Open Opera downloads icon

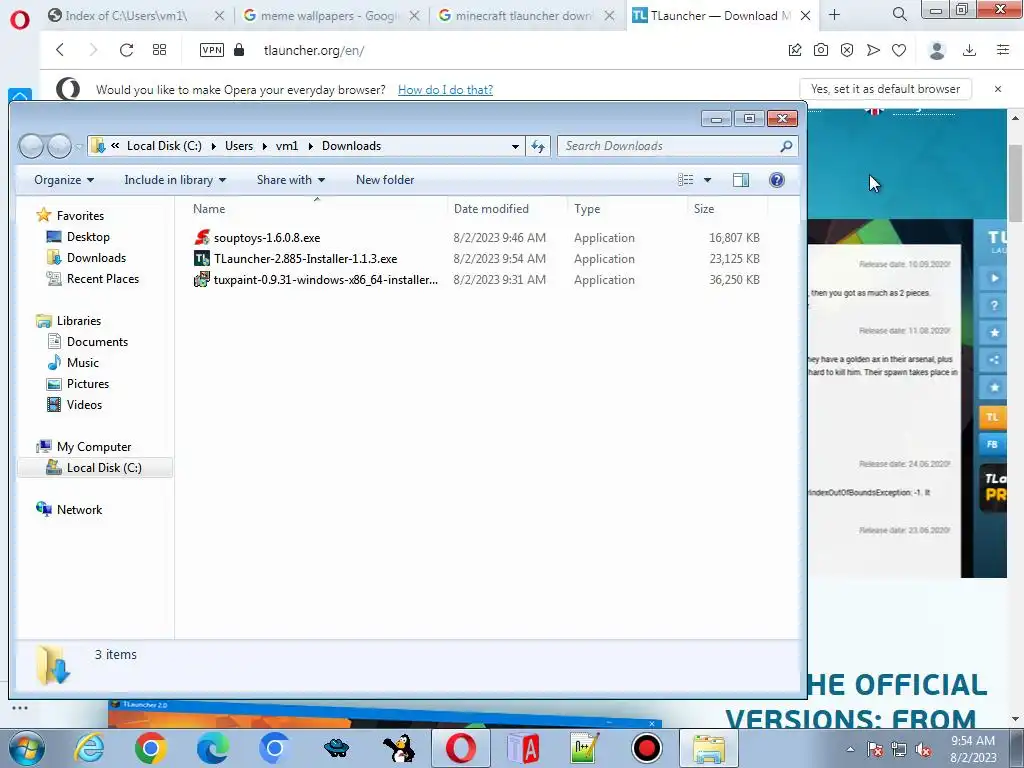pyautogui.click(x=970, y=50)
